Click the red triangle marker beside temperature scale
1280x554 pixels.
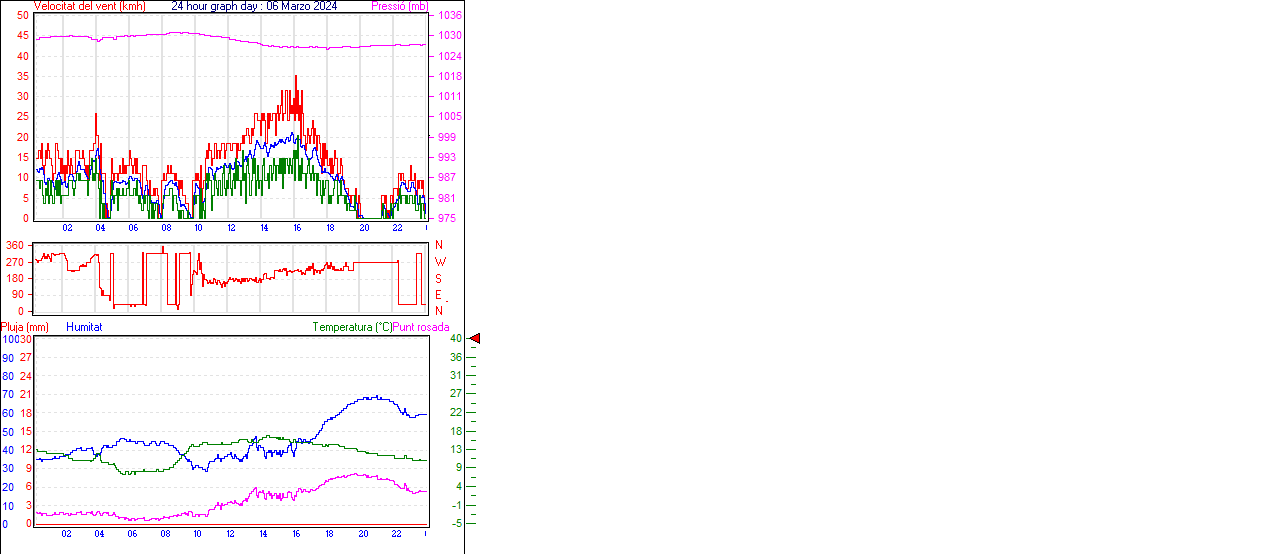coord(475,339)
